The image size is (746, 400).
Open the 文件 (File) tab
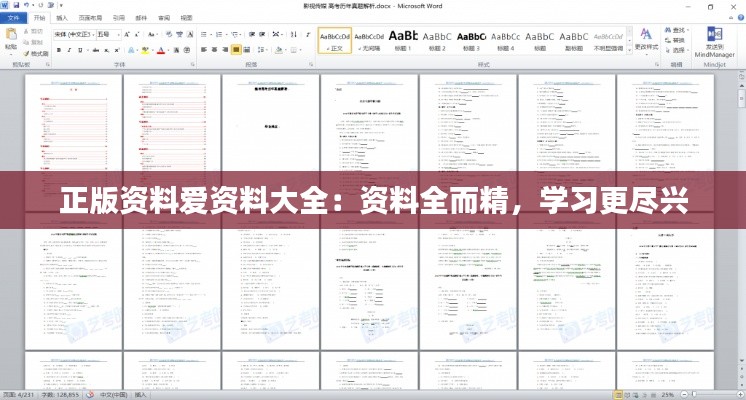13,18
